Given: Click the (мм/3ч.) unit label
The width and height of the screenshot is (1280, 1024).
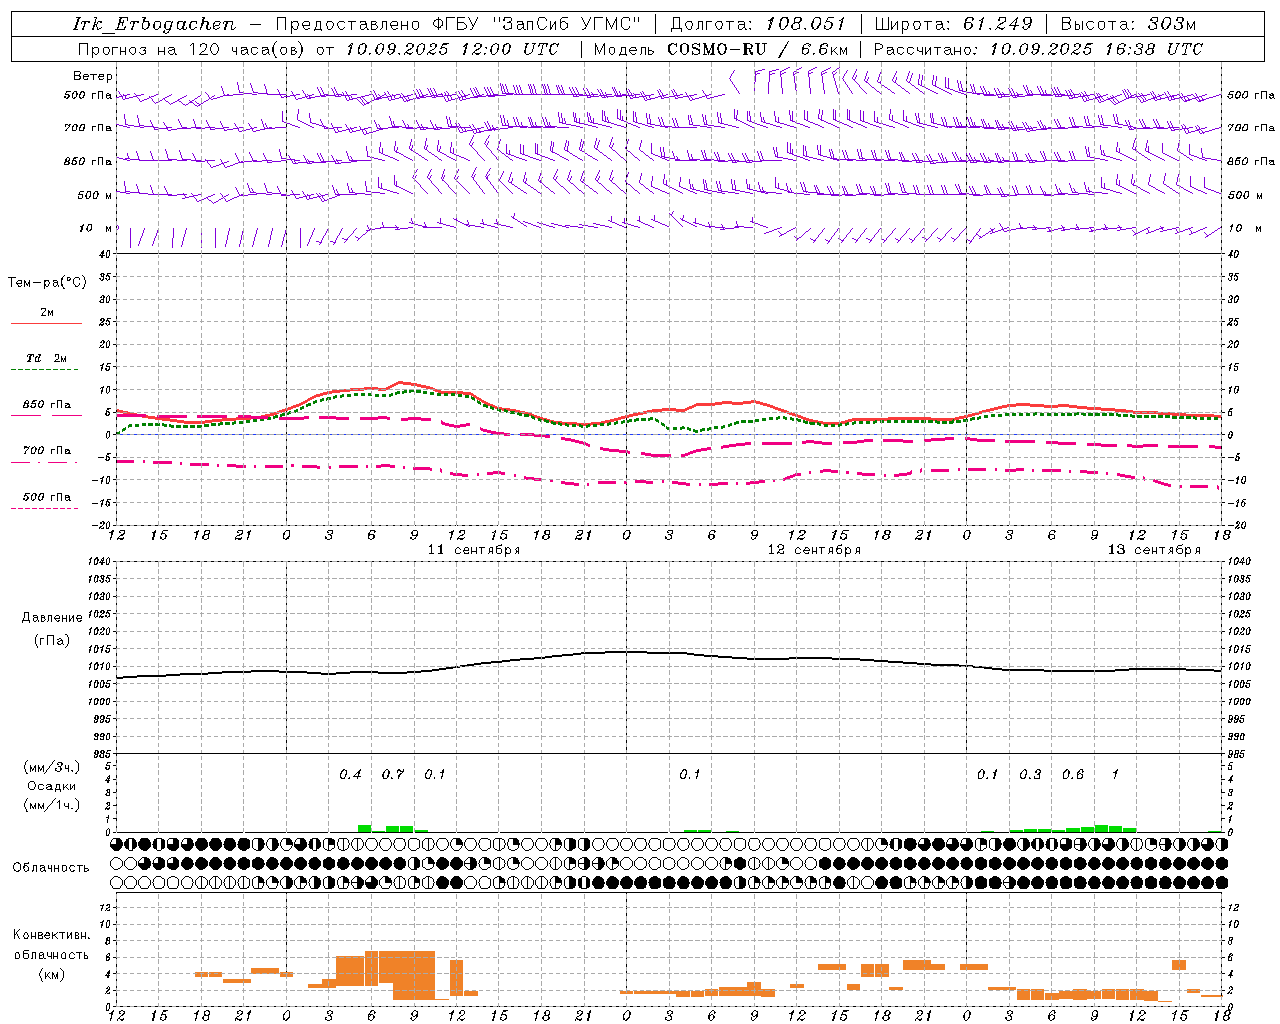Looking at the screenshot, I should click(x=52, y=768).
